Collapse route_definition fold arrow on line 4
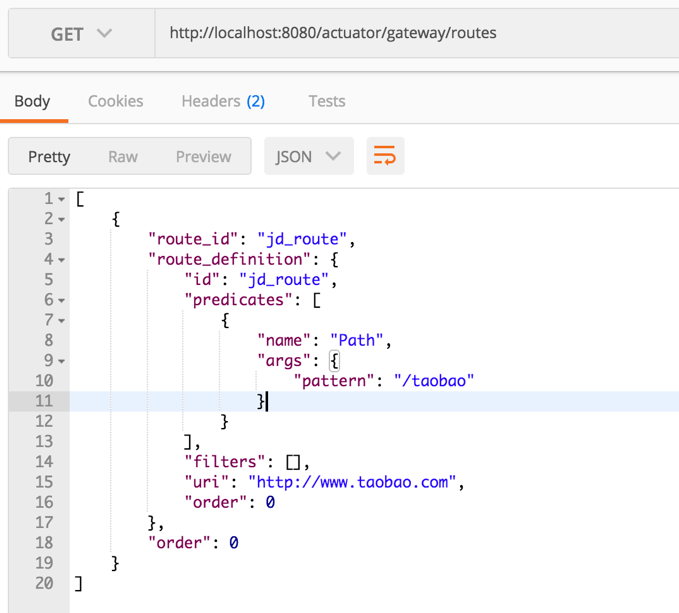 click(62, 260)
